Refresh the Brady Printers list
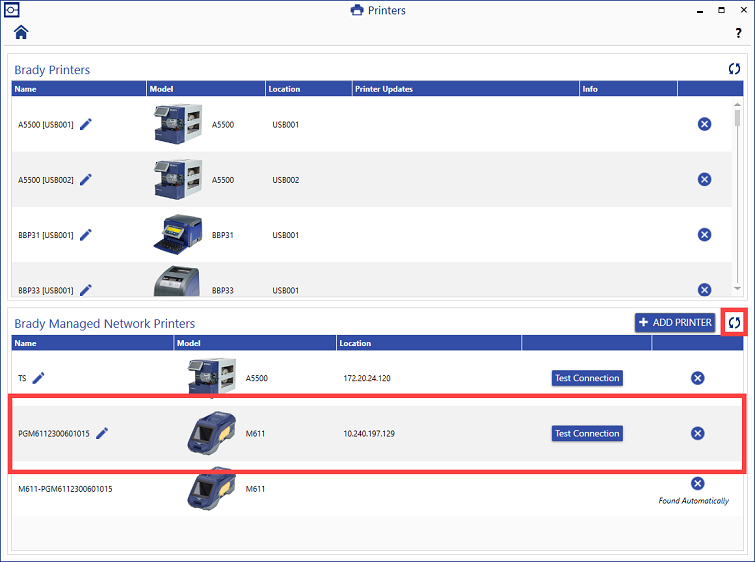 [x=734, y=69]
